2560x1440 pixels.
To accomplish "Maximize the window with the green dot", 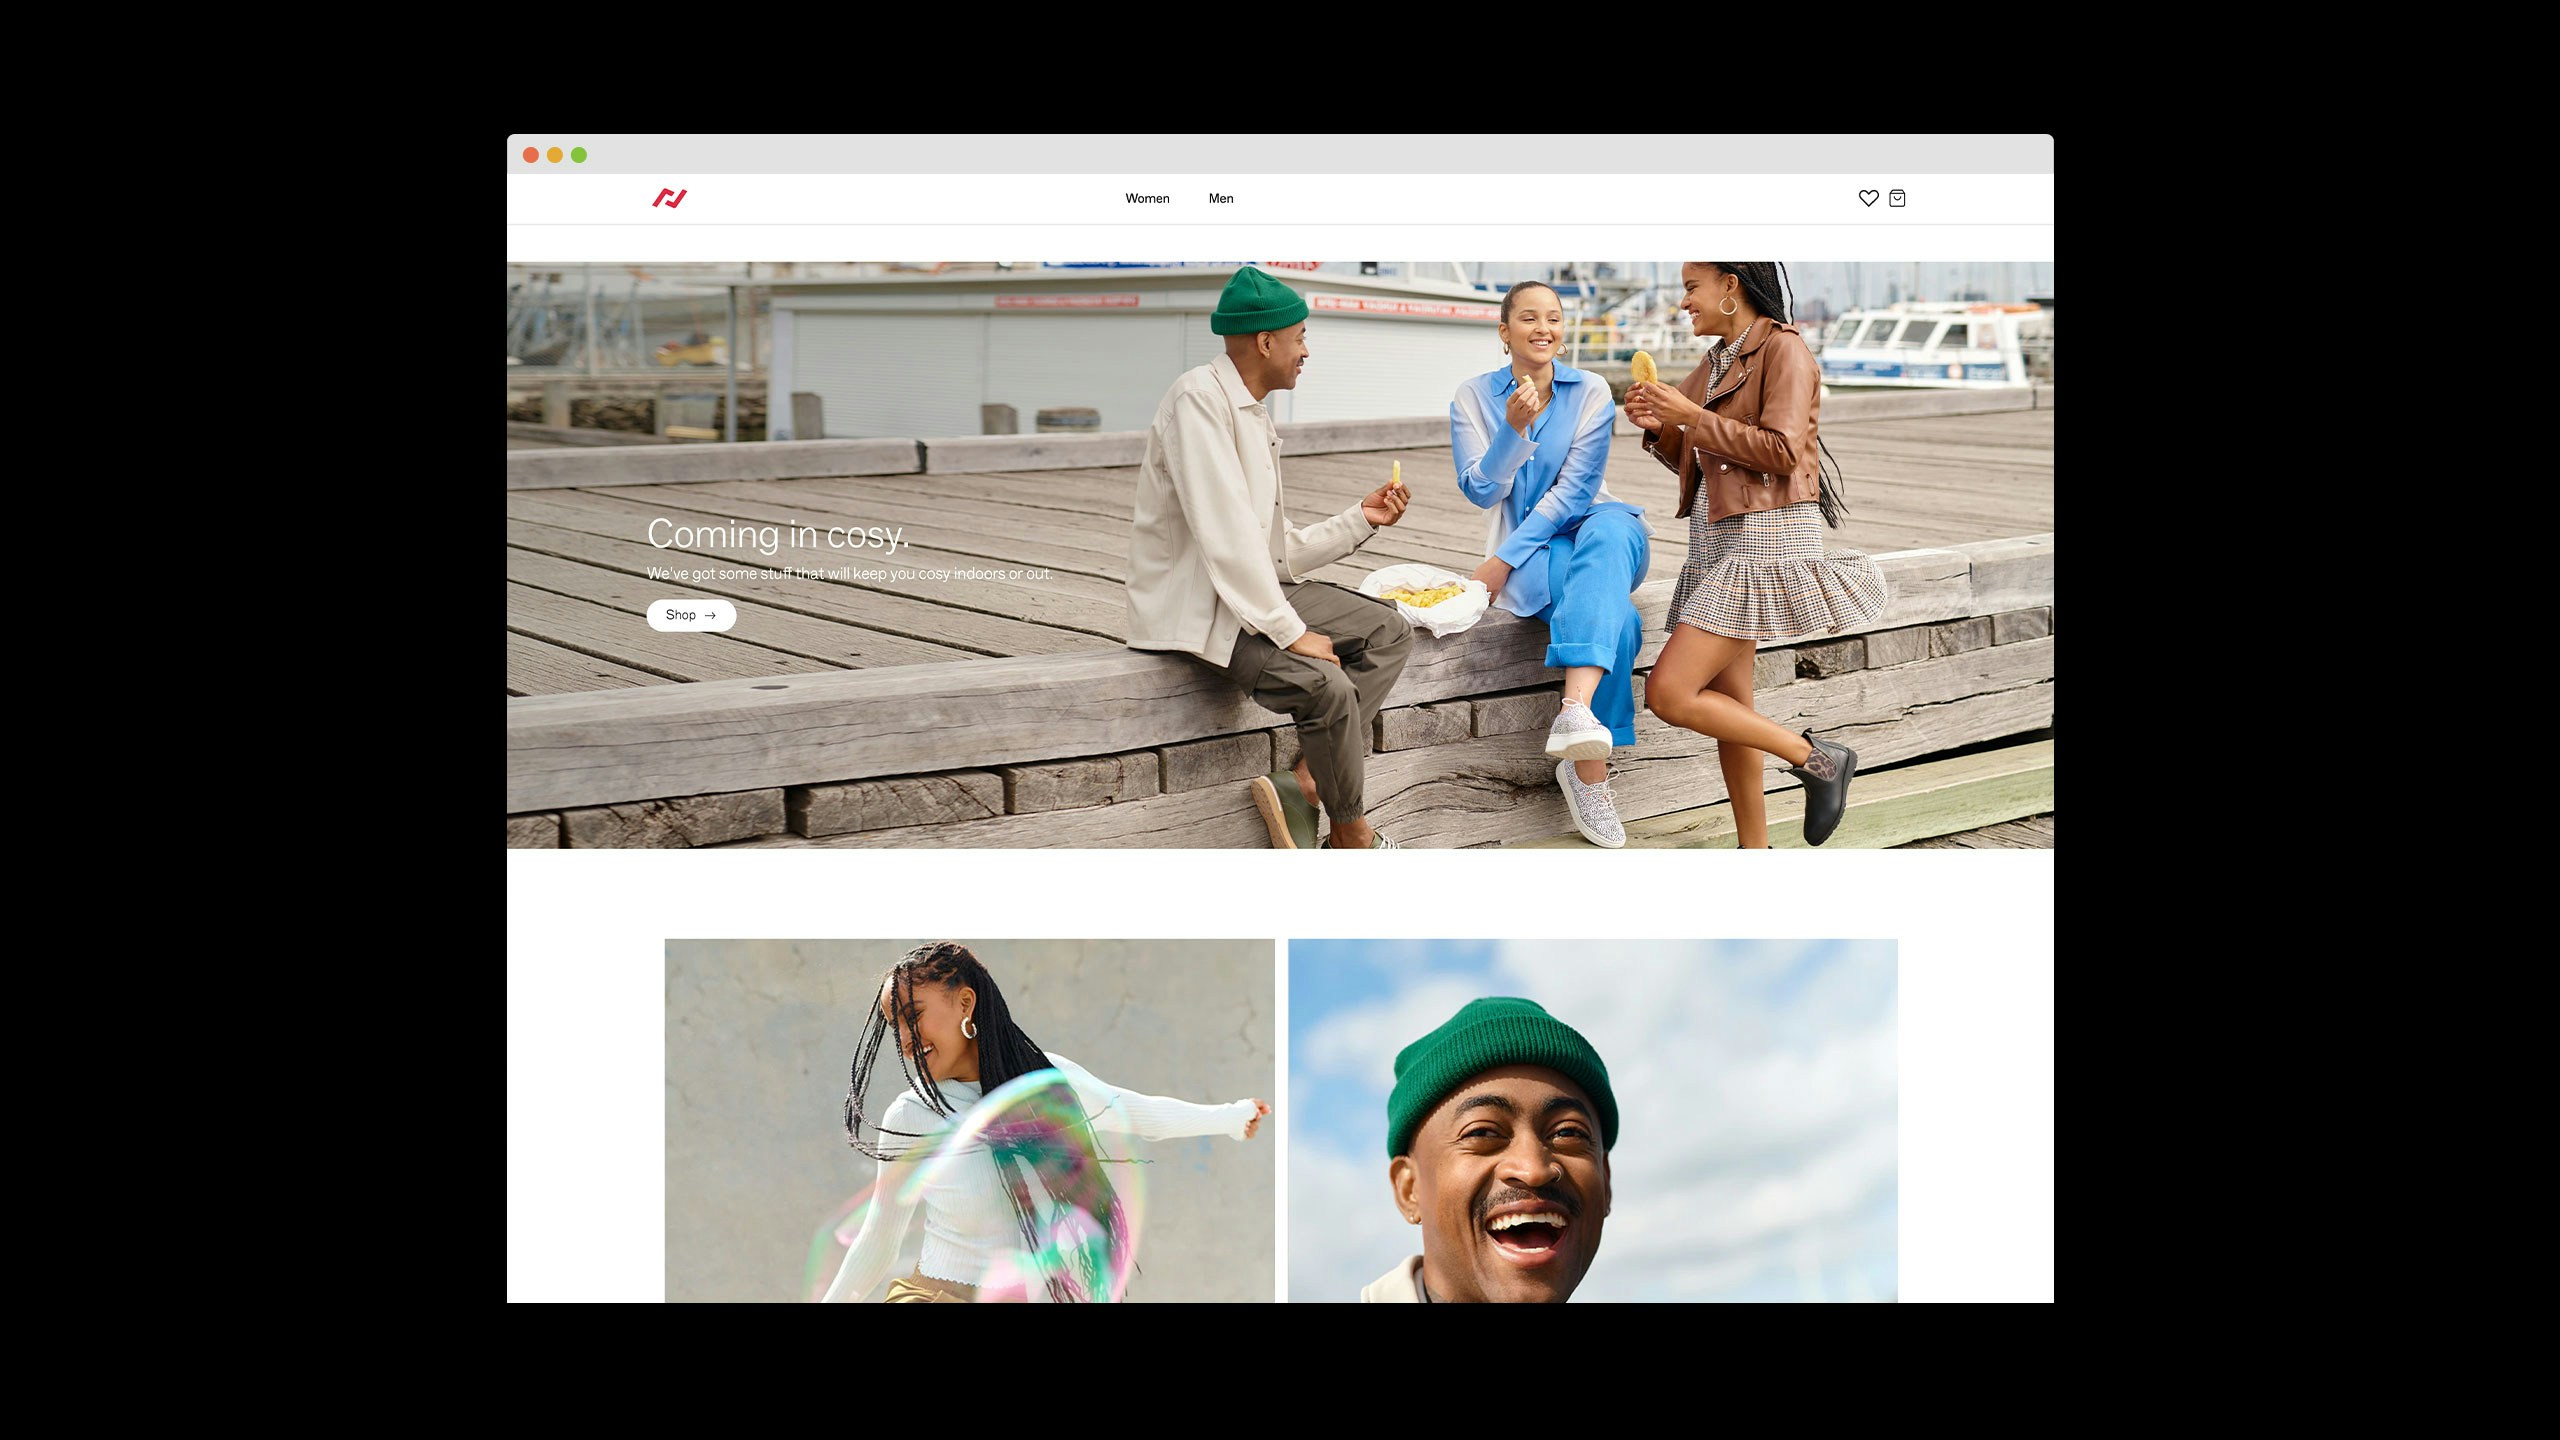I will click(579, 155).
